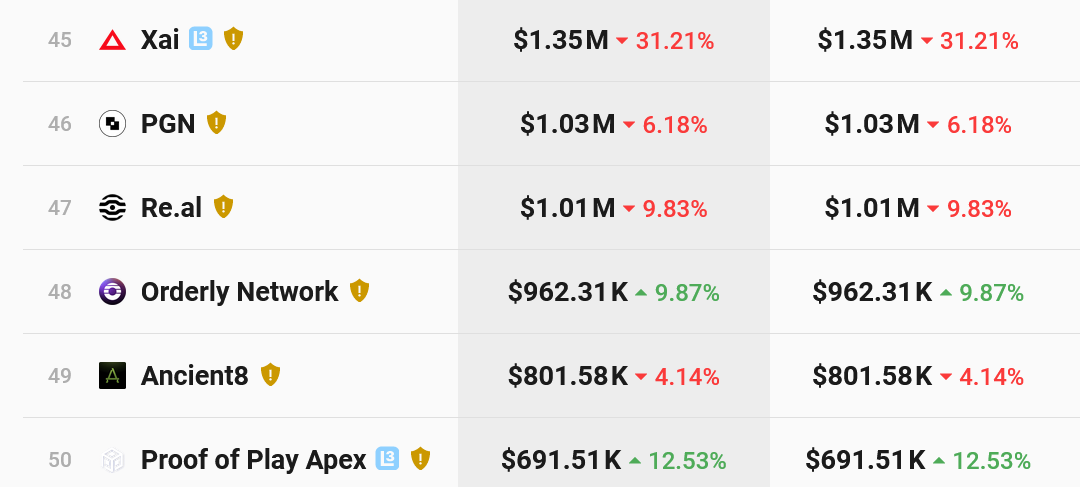Click the Orderly Network warning shield
The image size is (1080, 487).
(360, 291)
